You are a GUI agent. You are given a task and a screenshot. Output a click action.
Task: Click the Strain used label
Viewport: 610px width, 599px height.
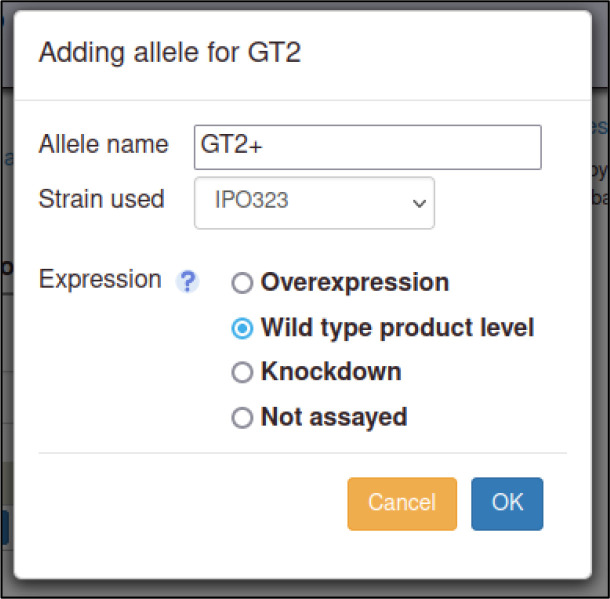tap(102, 199)
